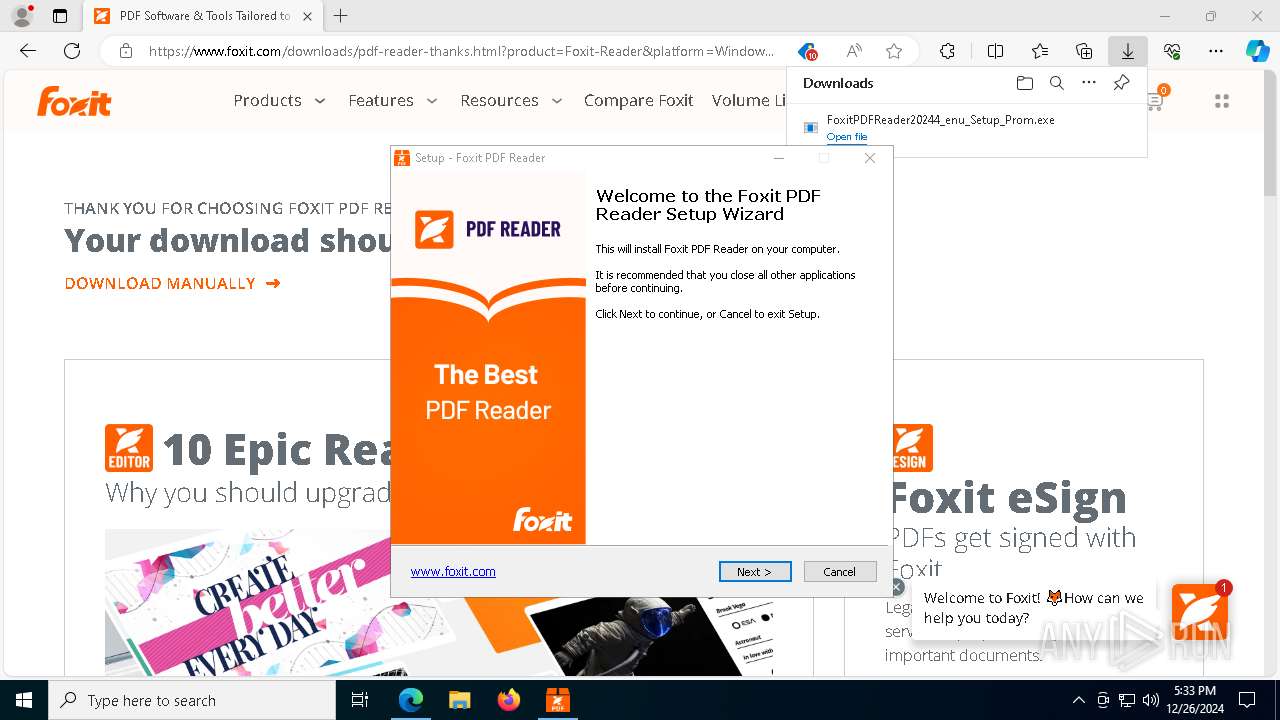Viewport: 1280px width, 720px height.
Task: Expand the Features menu
Action: [x=393, y=100]
